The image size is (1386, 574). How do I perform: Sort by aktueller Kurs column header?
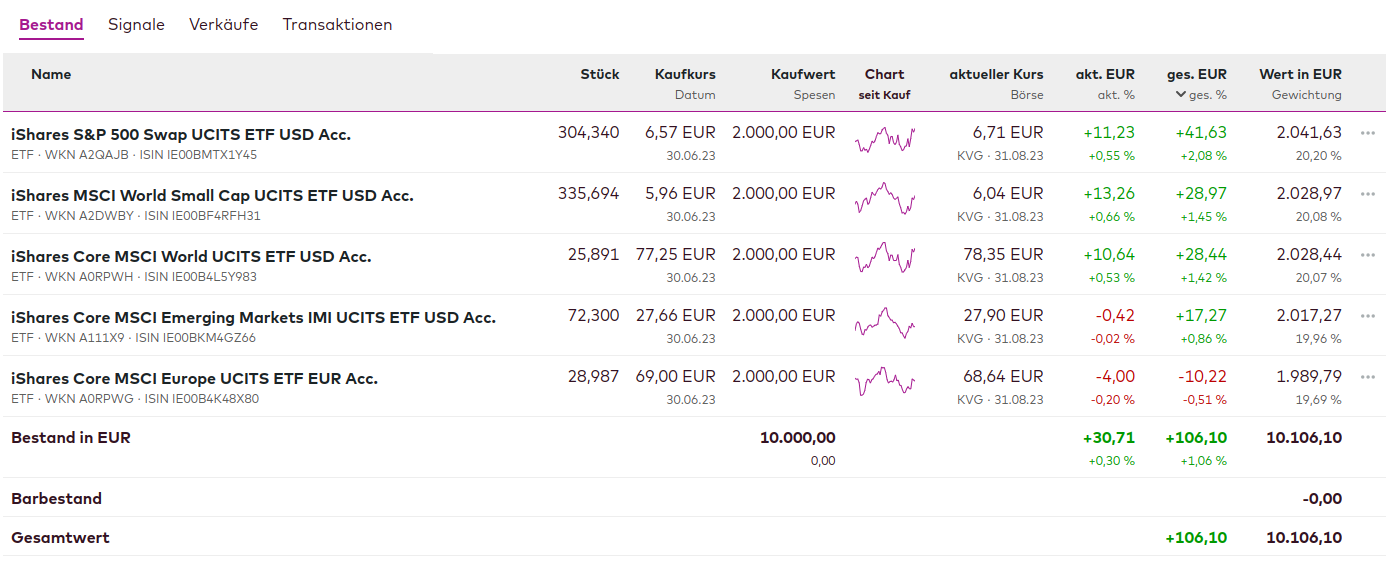(996, 74)
